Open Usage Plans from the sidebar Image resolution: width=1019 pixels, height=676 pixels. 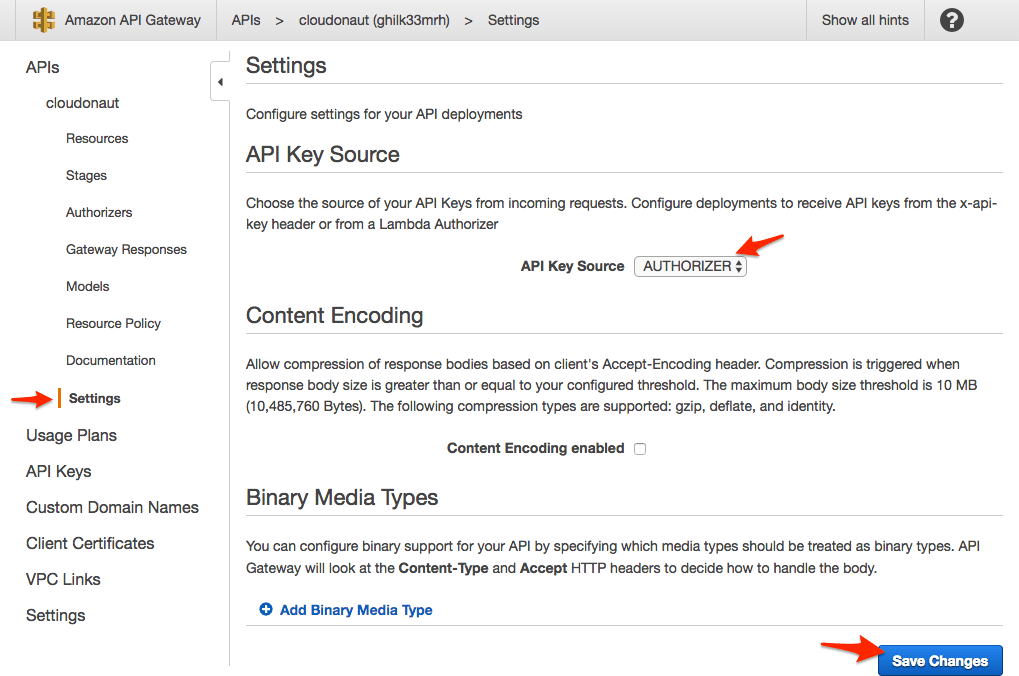(x=71, y=436)
